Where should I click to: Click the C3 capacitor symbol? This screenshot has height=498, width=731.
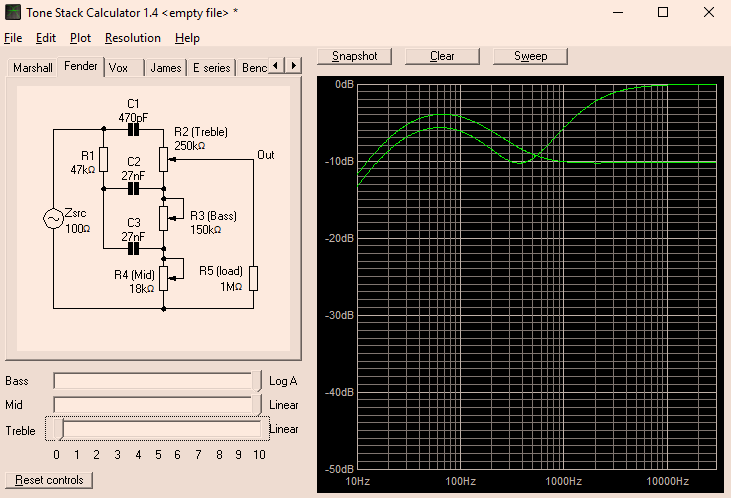tap(133, 249)
